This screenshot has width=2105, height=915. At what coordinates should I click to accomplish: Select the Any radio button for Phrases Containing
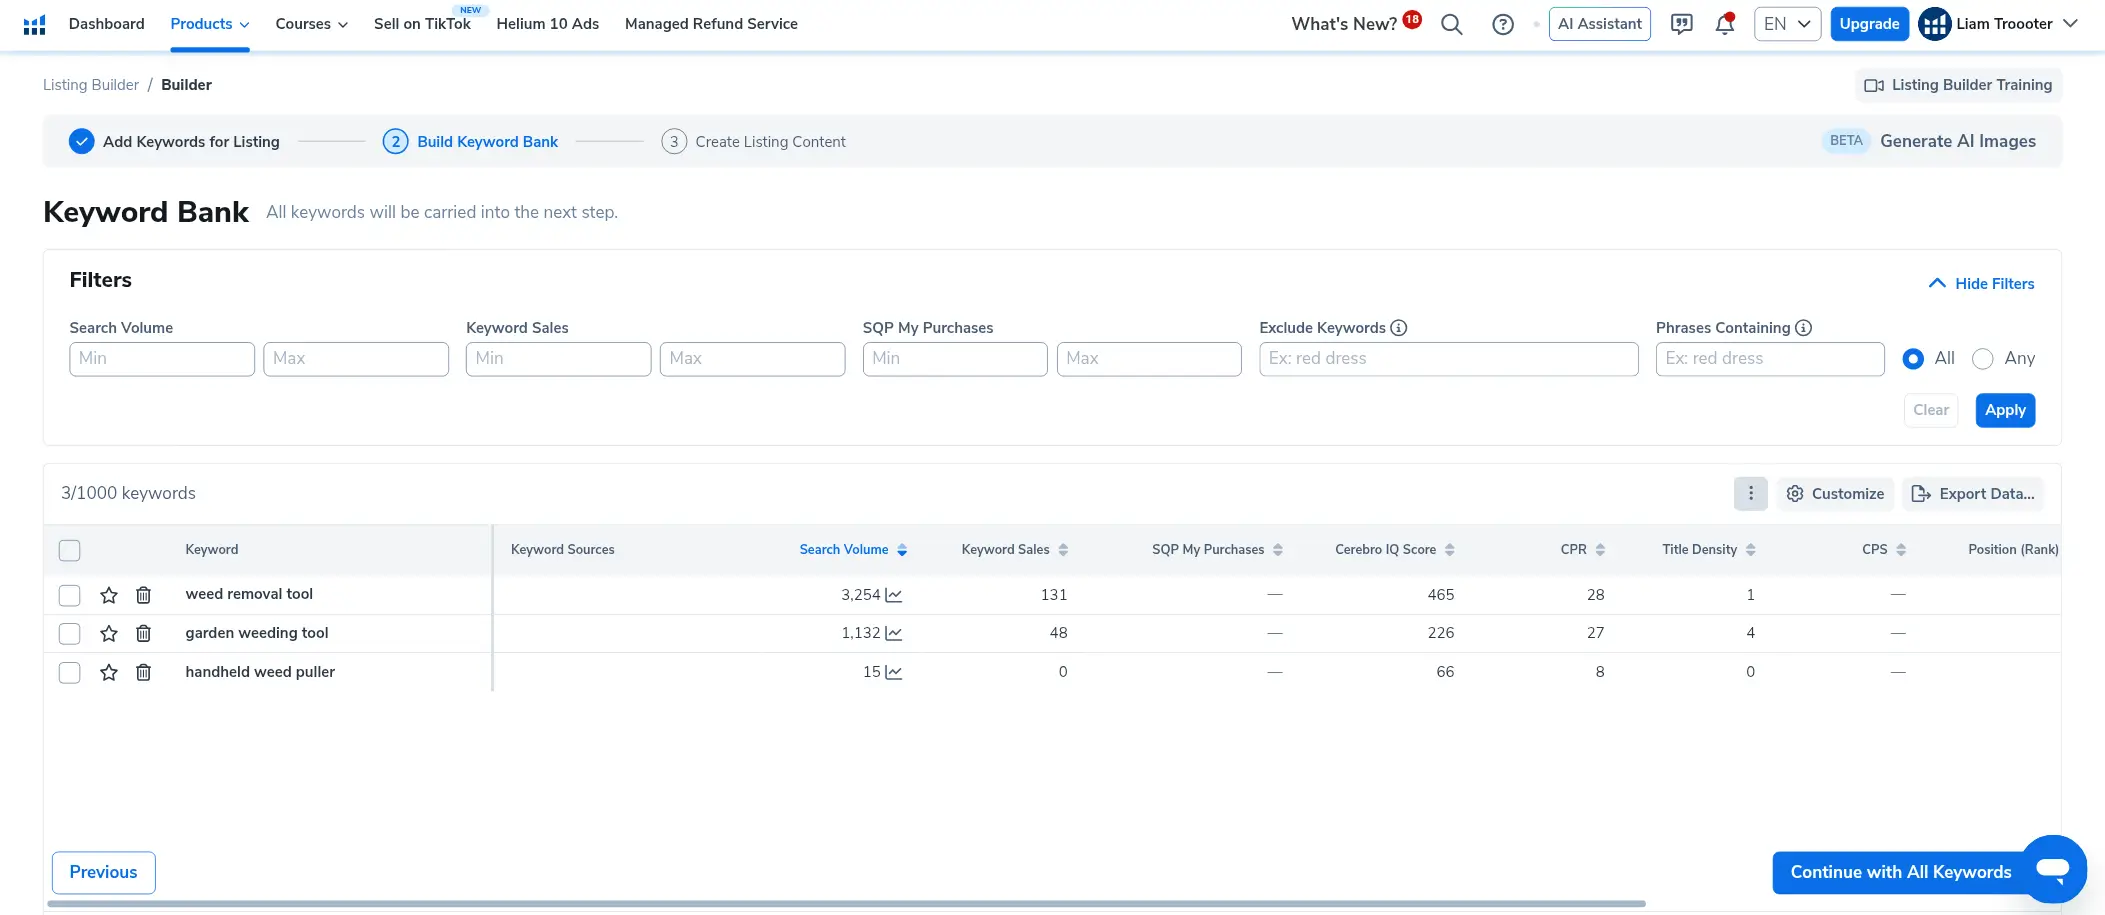point(1982,358)
